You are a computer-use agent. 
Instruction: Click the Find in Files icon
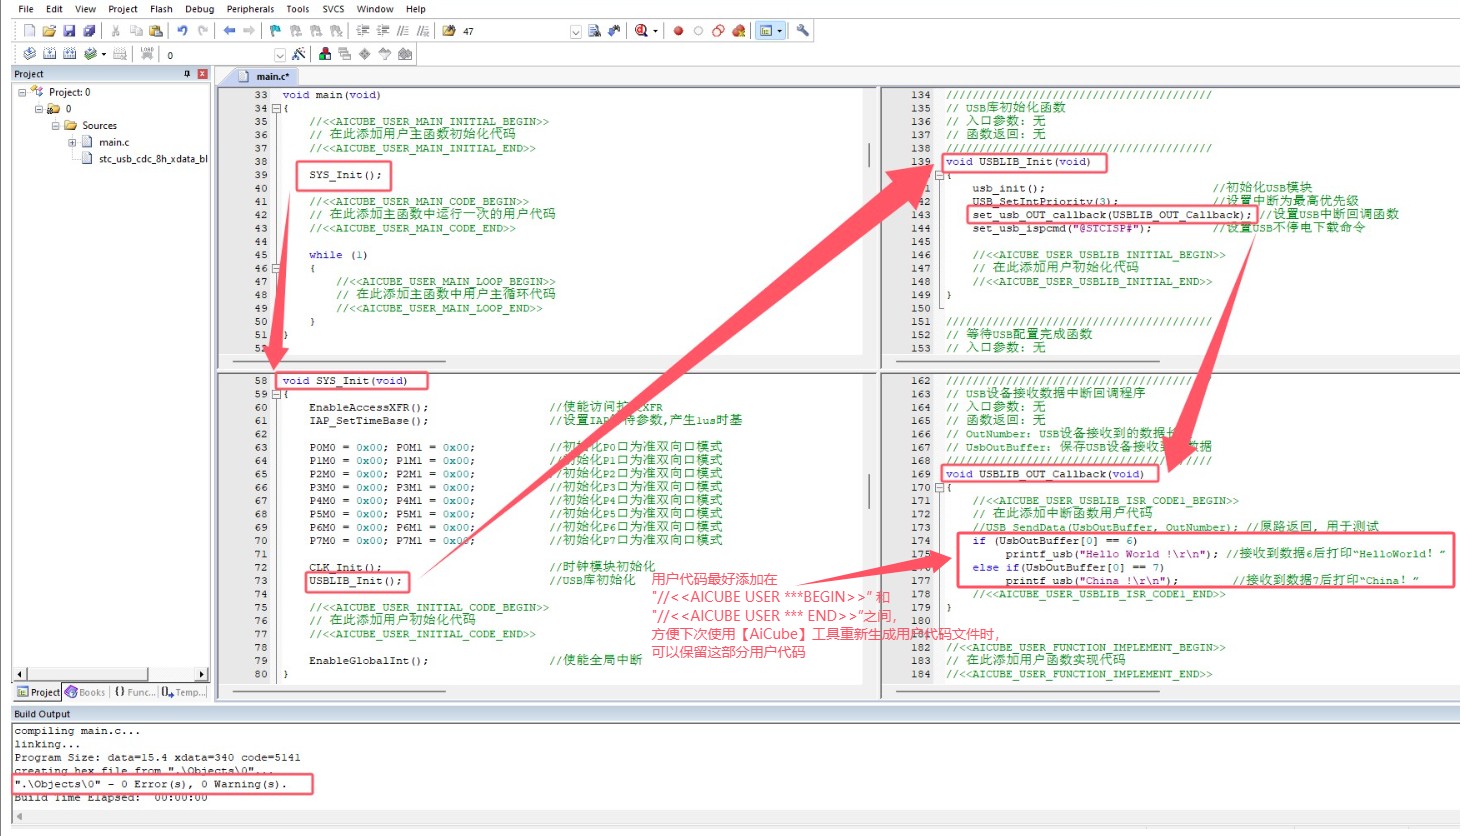click(x=449, y=31)
